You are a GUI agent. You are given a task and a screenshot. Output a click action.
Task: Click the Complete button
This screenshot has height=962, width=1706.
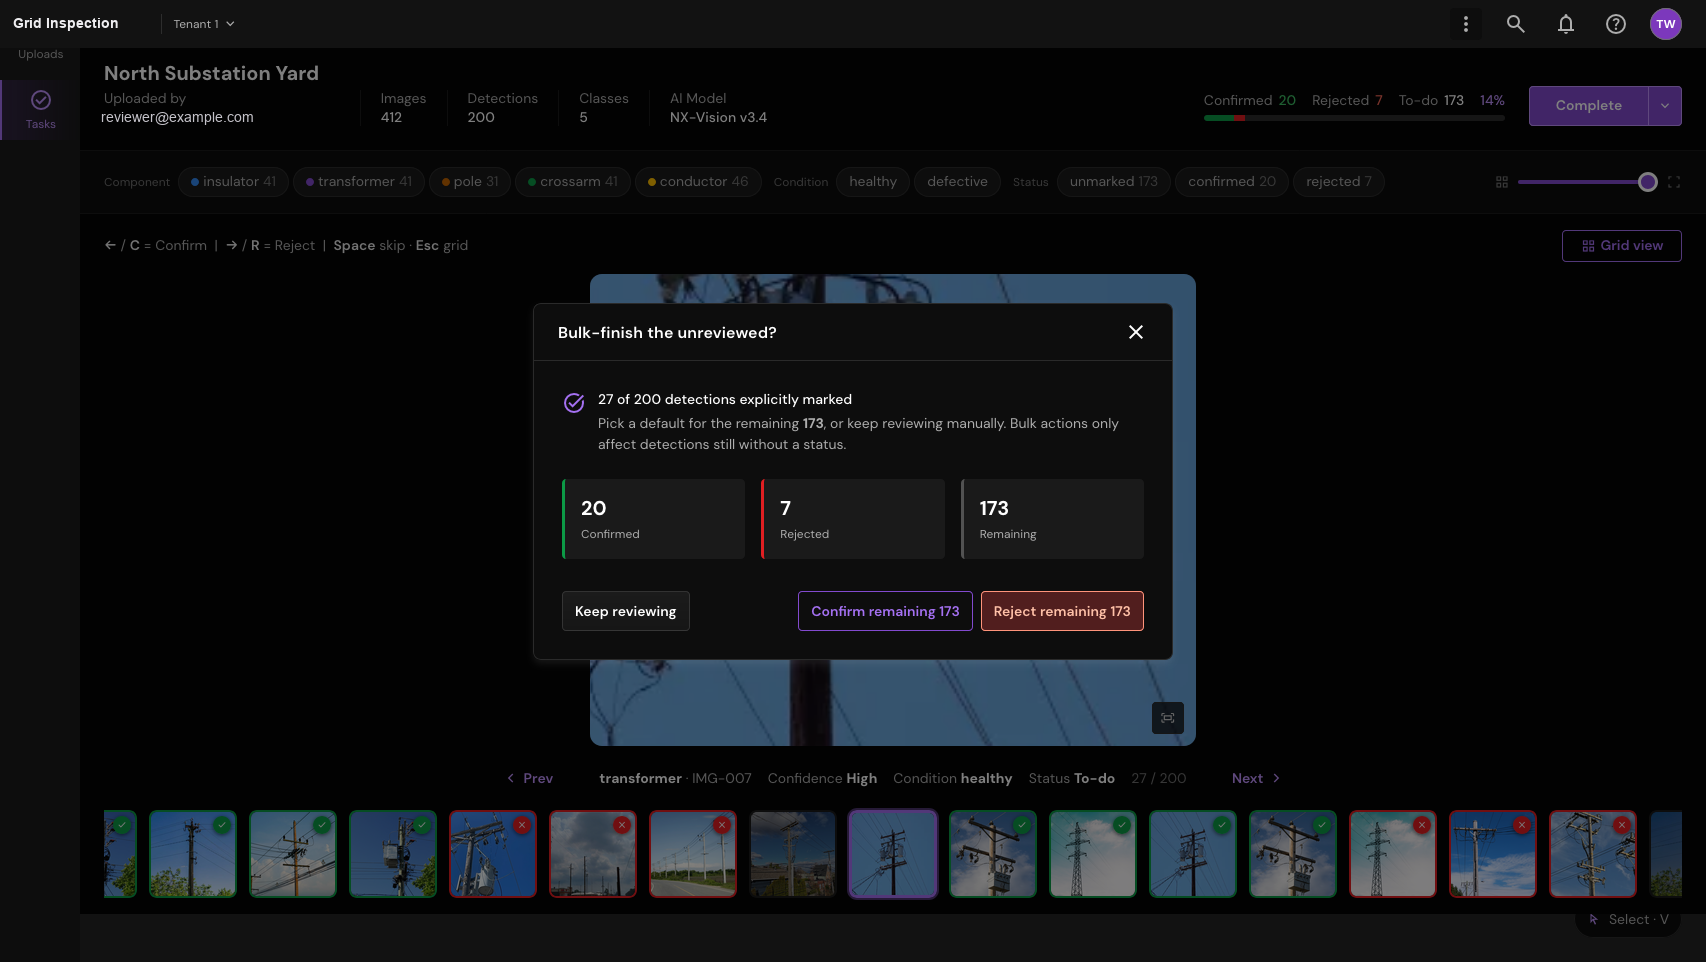pyautogui.click(x=1589, y=106)
